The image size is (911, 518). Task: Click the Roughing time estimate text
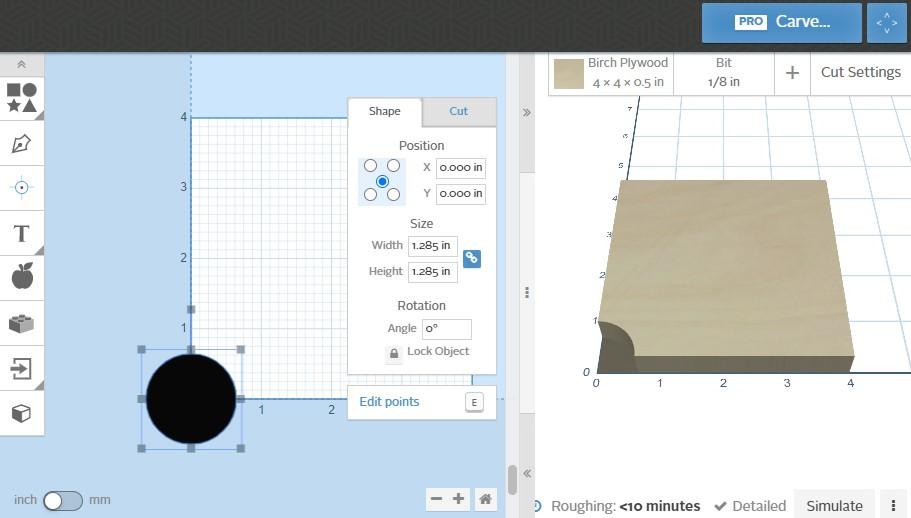[625, 506]
